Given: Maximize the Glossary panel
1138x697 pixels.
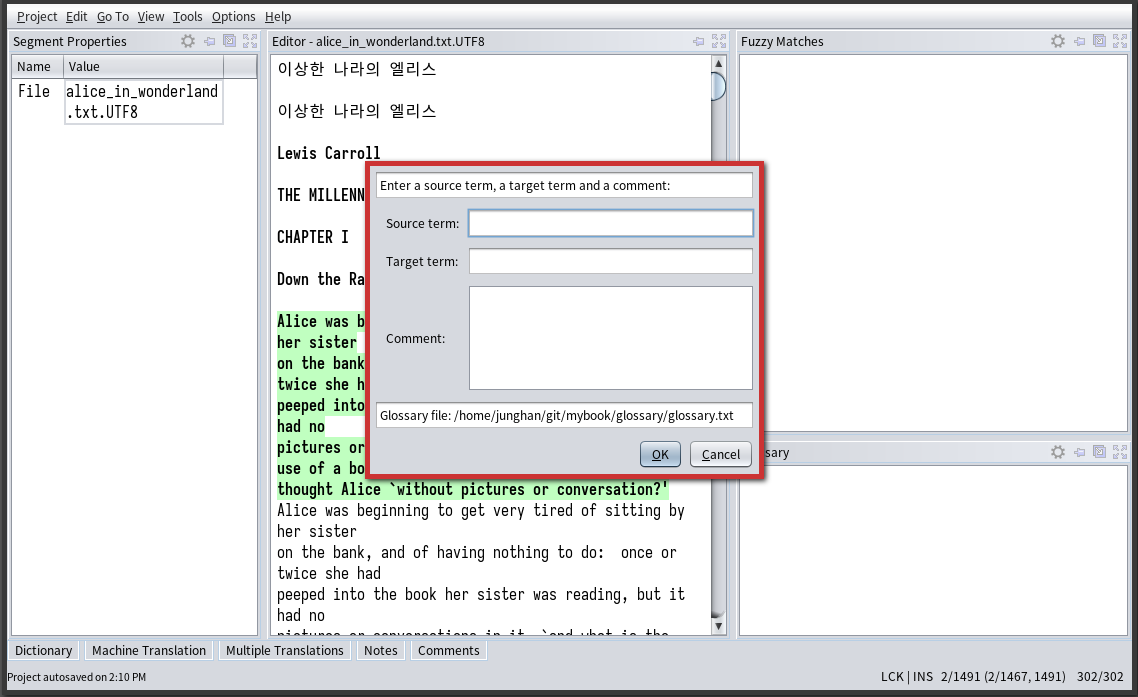Looking at the screenshot, I should click(1119, 453).
